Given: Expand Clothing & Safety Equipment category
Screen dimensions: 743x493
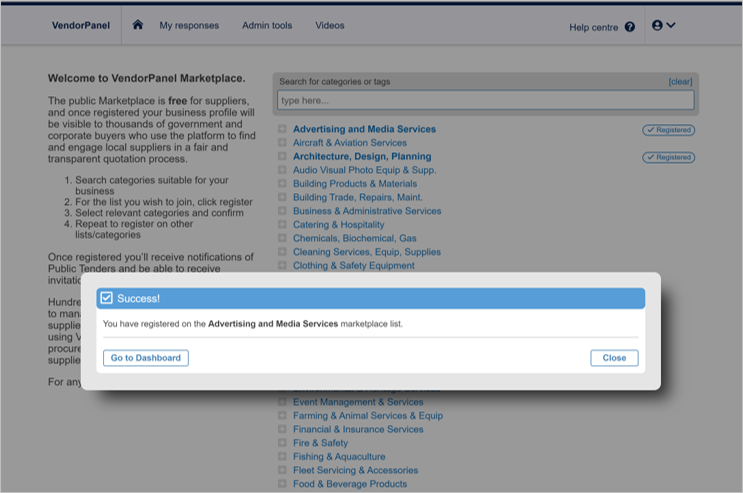Looking at the screenshot, I should pos(282,265).
